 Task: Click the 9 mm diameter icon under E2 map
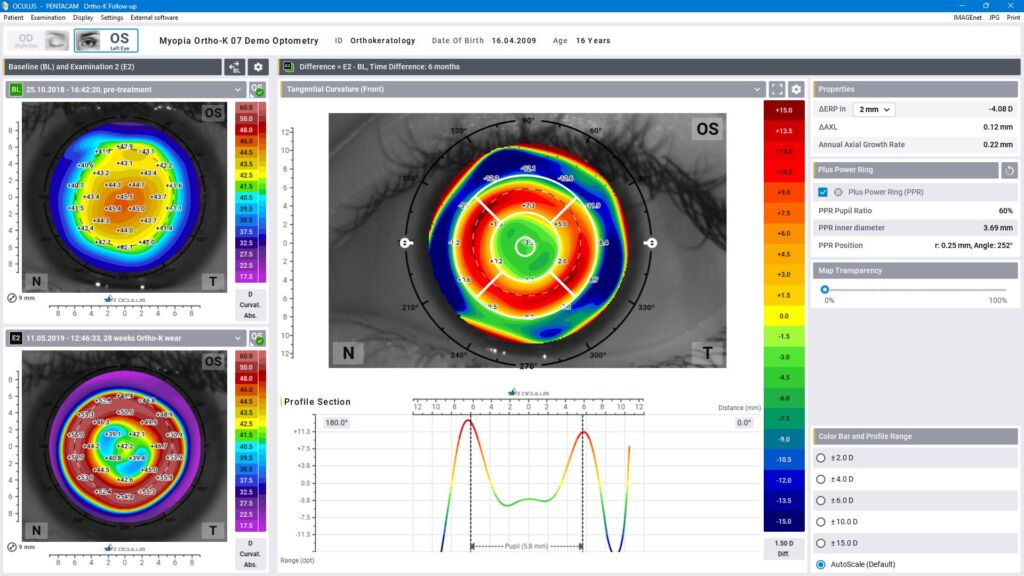12,547
